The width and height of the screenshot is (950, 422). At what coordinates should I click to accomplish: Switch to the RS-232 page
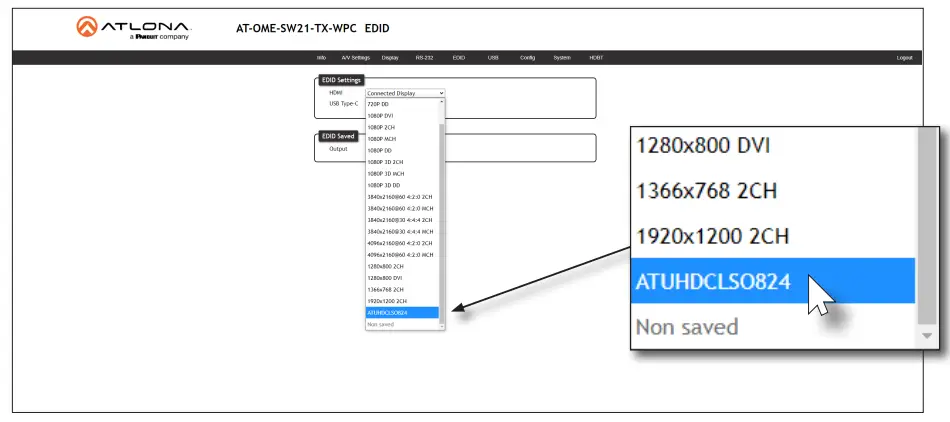[x=424, y=58]
